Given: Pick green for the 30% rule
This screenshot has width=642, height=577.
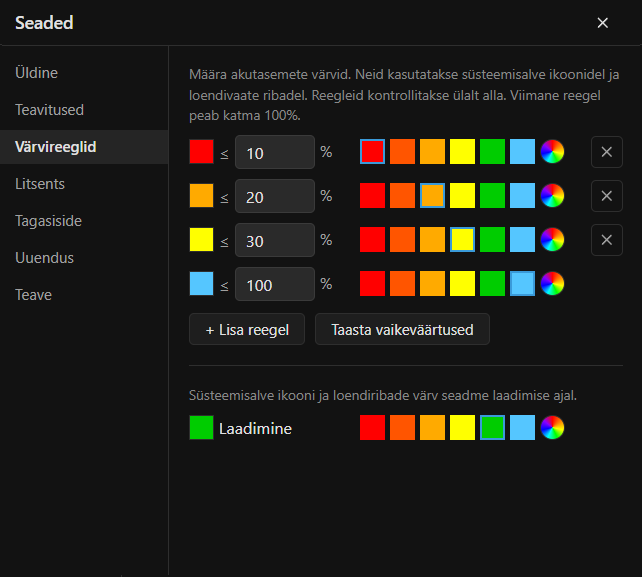Looking at the screenshot, I should point(492,240).
